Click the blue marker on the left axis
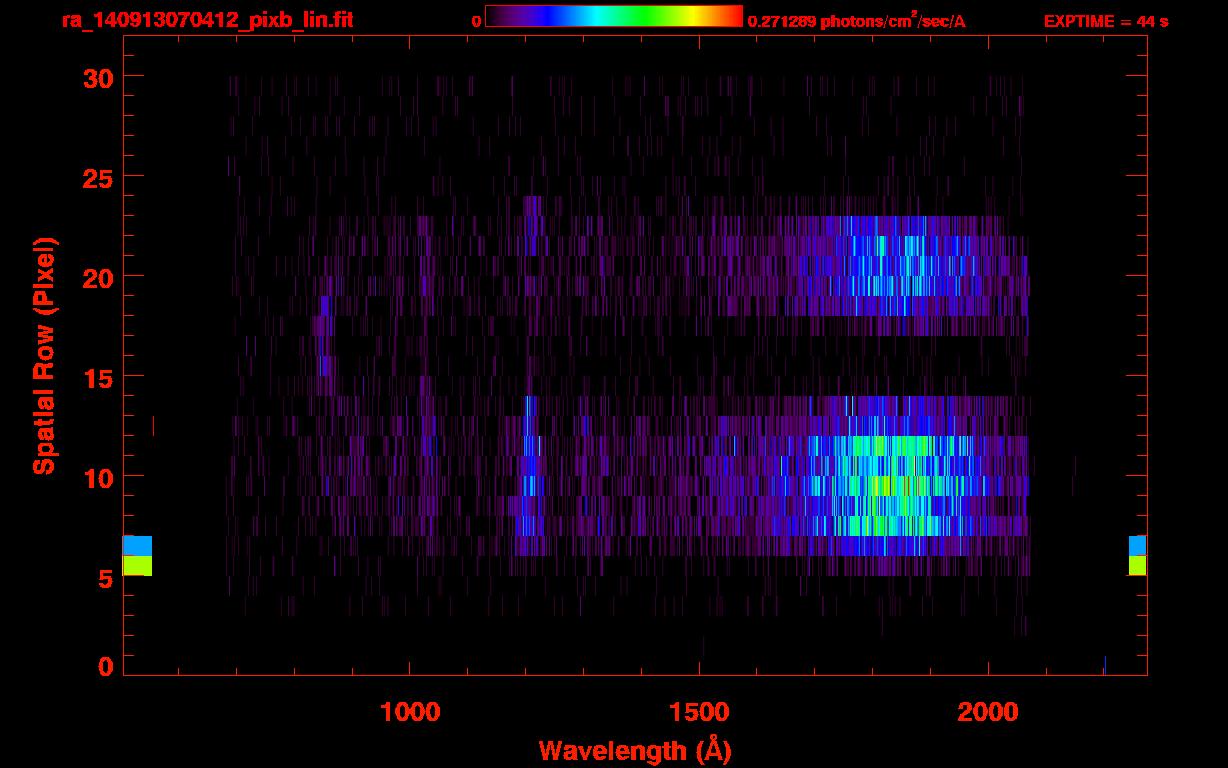This screenshot has width=1228, height=768. pos(137,546)
